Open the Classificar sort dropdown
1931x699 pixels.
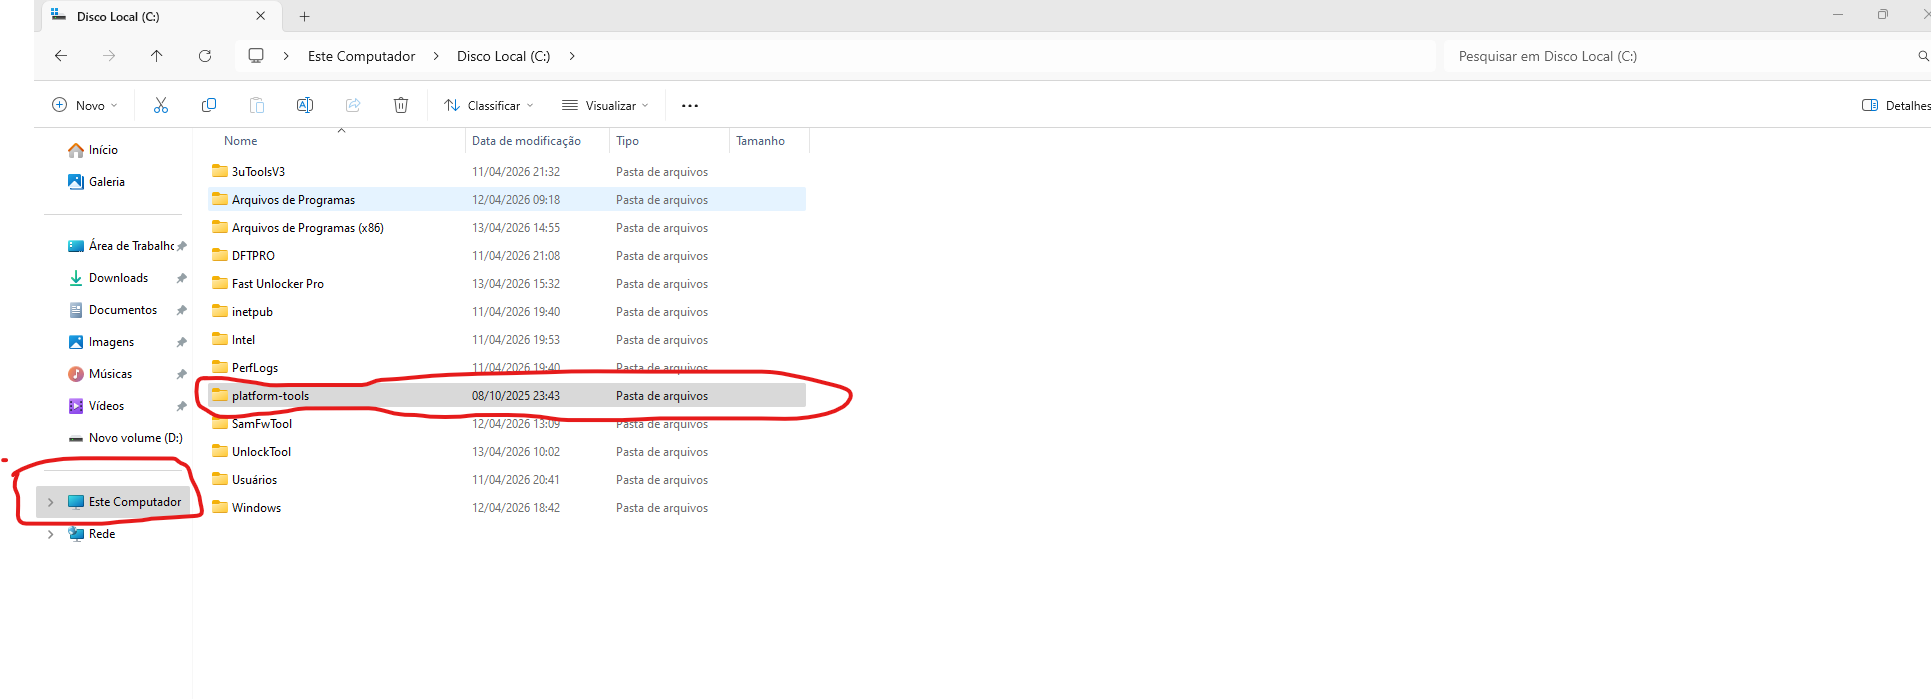[489, 105]
